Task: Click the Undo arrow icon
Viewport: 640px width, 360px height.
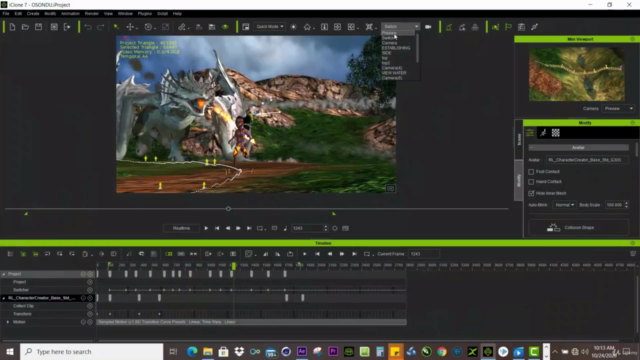Action: pyautogui.click(x=88, y=27)
